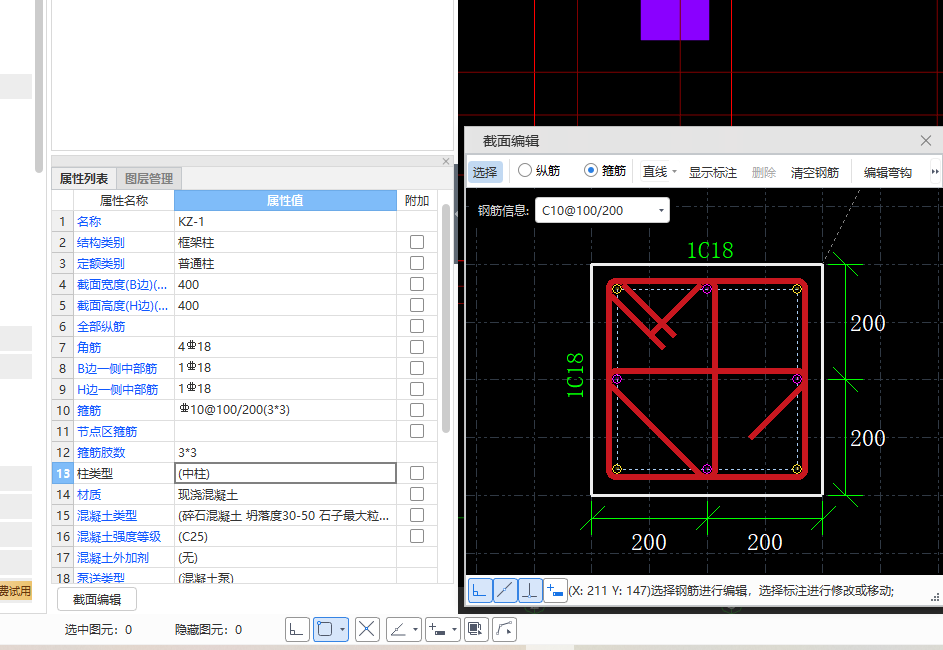
Task: Check the 附加 box for 混凝土强度等级
Action: point(417,536)
